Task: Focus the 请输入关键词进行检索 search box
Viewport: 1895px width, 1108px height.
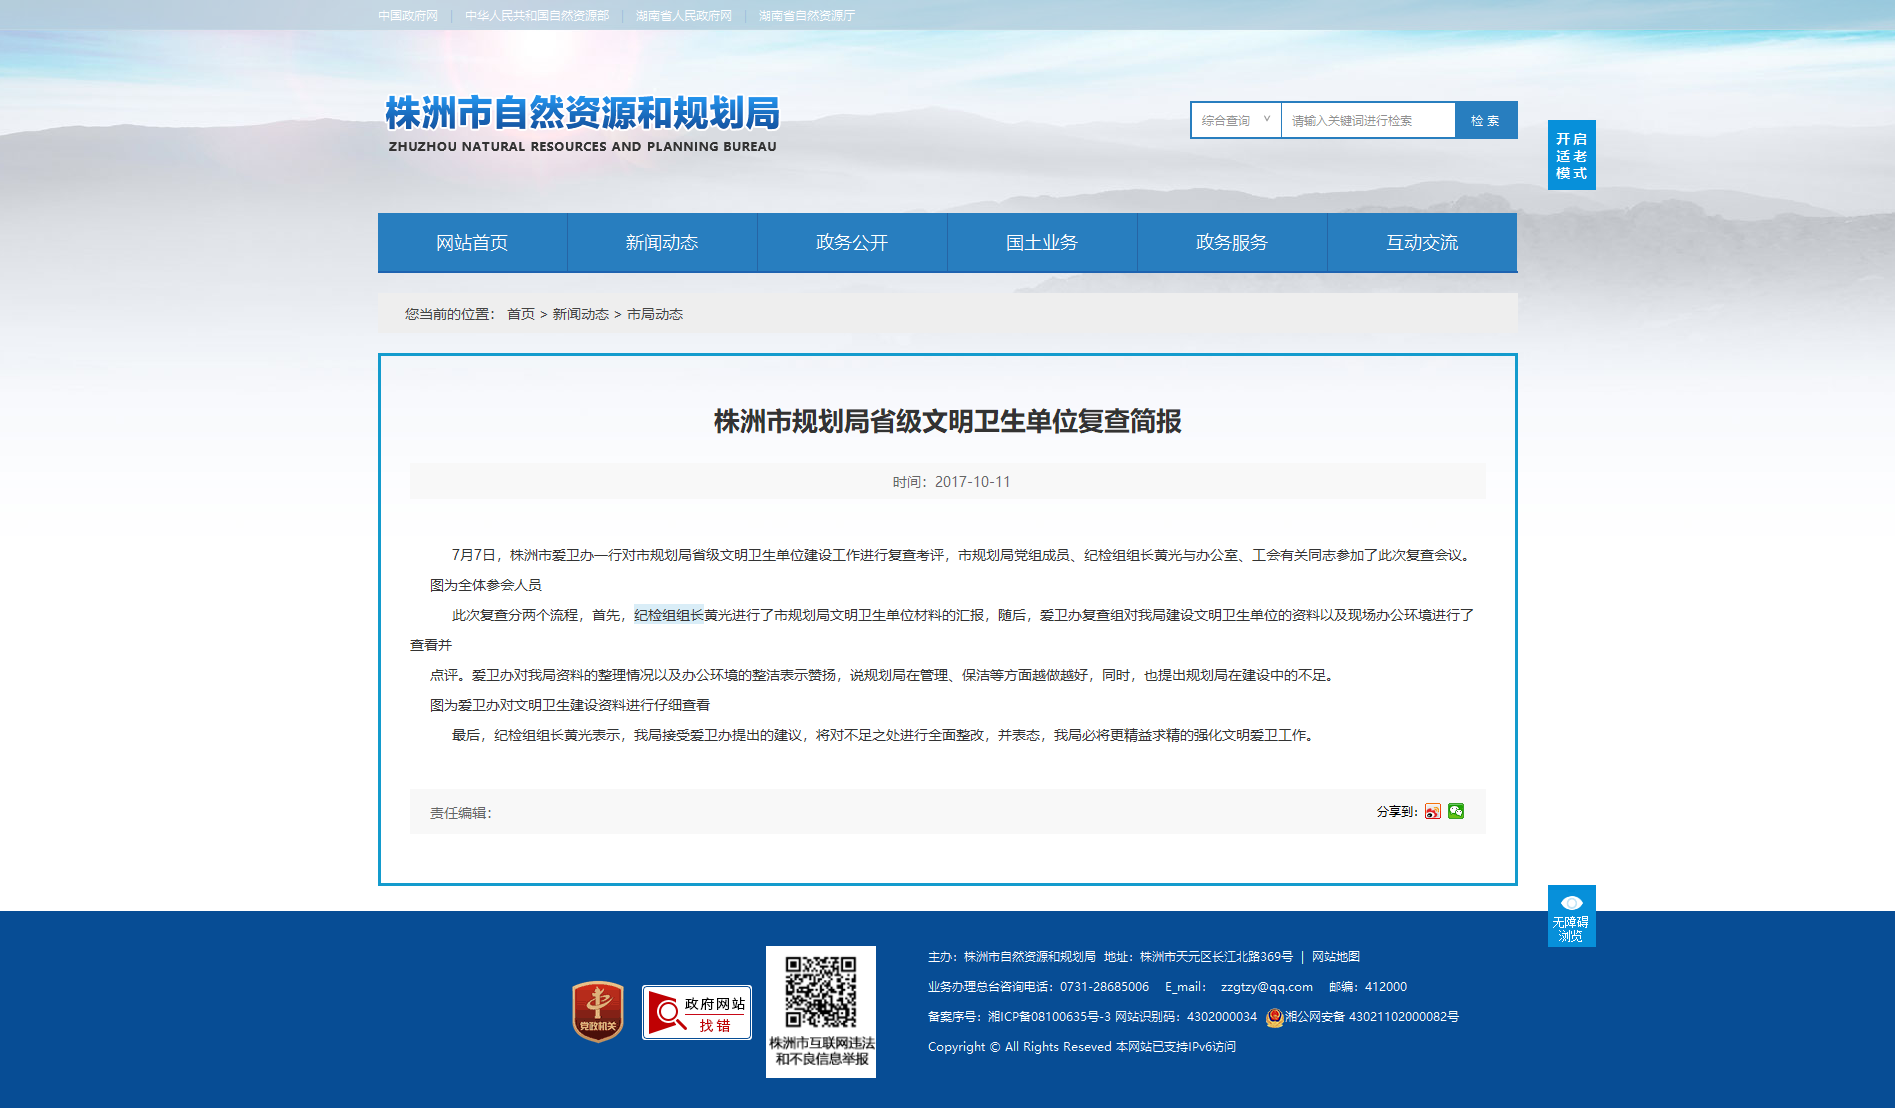Action: [1368, 120]
